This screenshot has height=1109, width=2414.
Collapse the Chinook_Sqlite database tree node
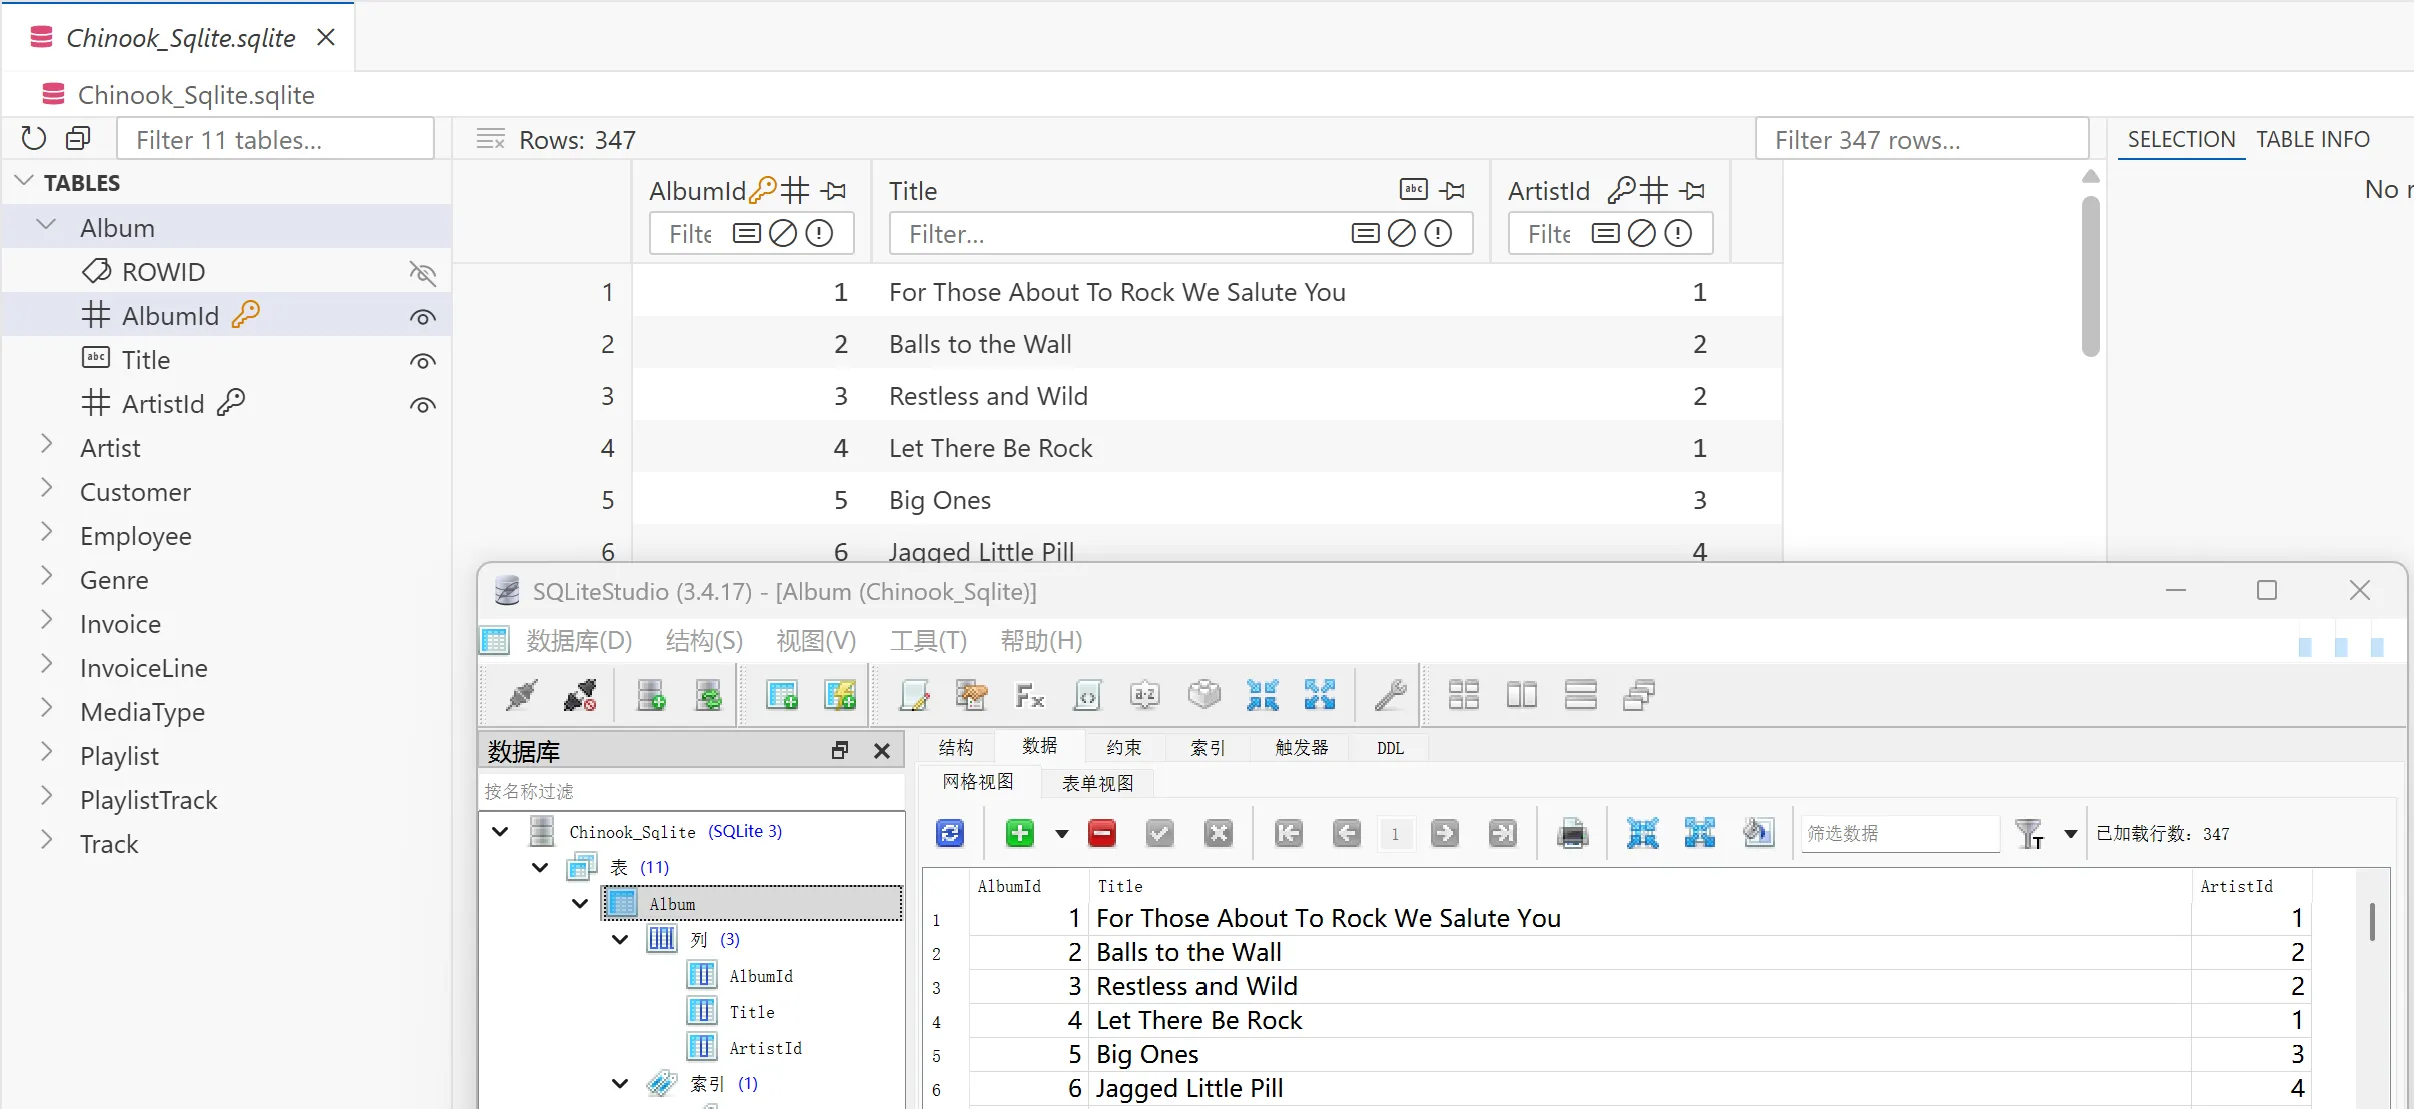501,831
